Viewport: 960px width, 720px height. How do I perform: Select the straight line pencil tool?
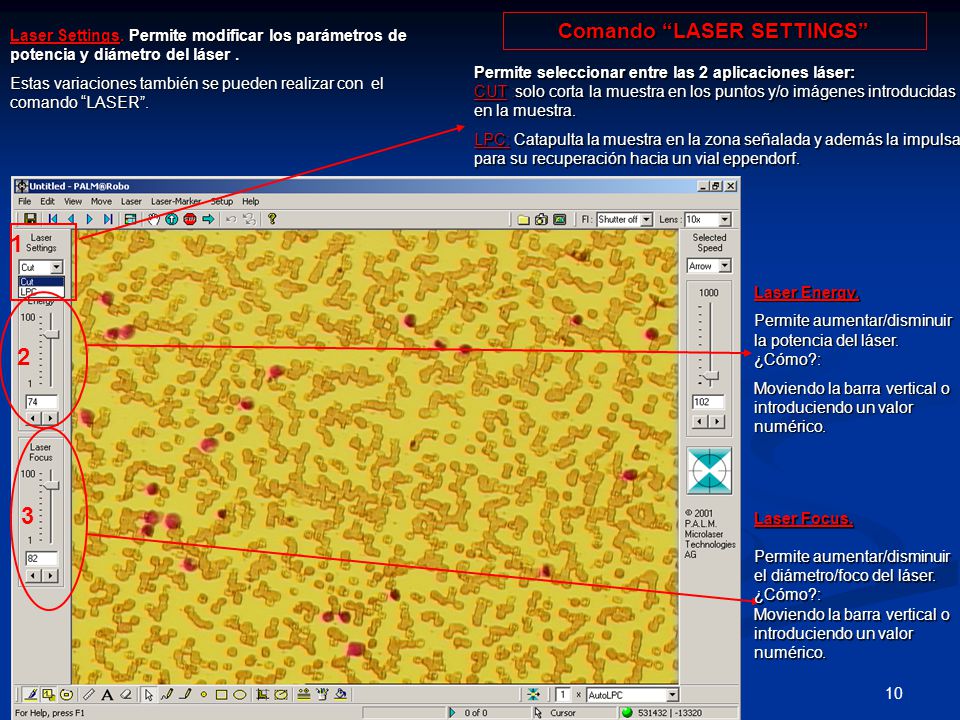186,694
